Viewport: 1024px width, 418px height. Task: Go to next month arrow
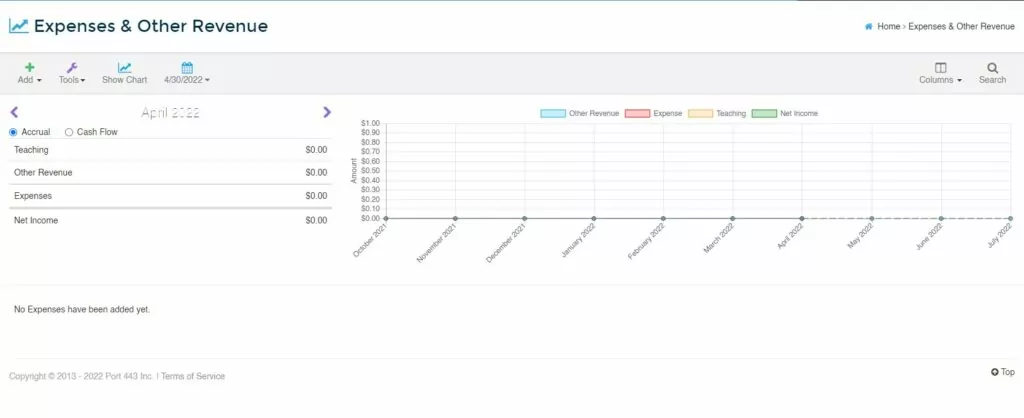click(x=327, y=112)
